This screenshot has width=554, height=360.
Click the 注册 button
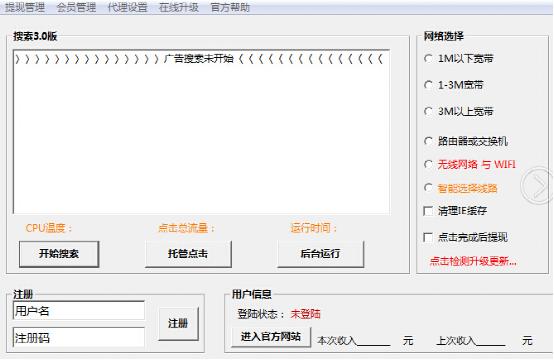(x=178, y=324)
